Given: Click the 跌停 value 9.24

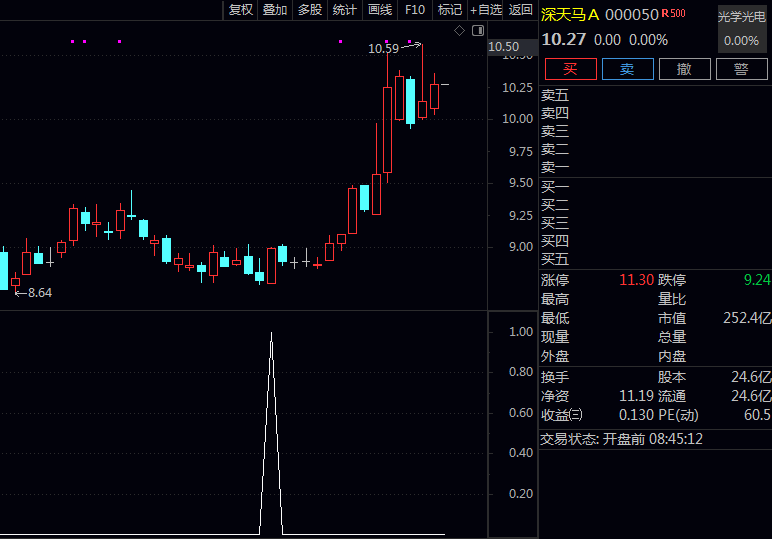Looking at the screenshot, I should 757,280.
